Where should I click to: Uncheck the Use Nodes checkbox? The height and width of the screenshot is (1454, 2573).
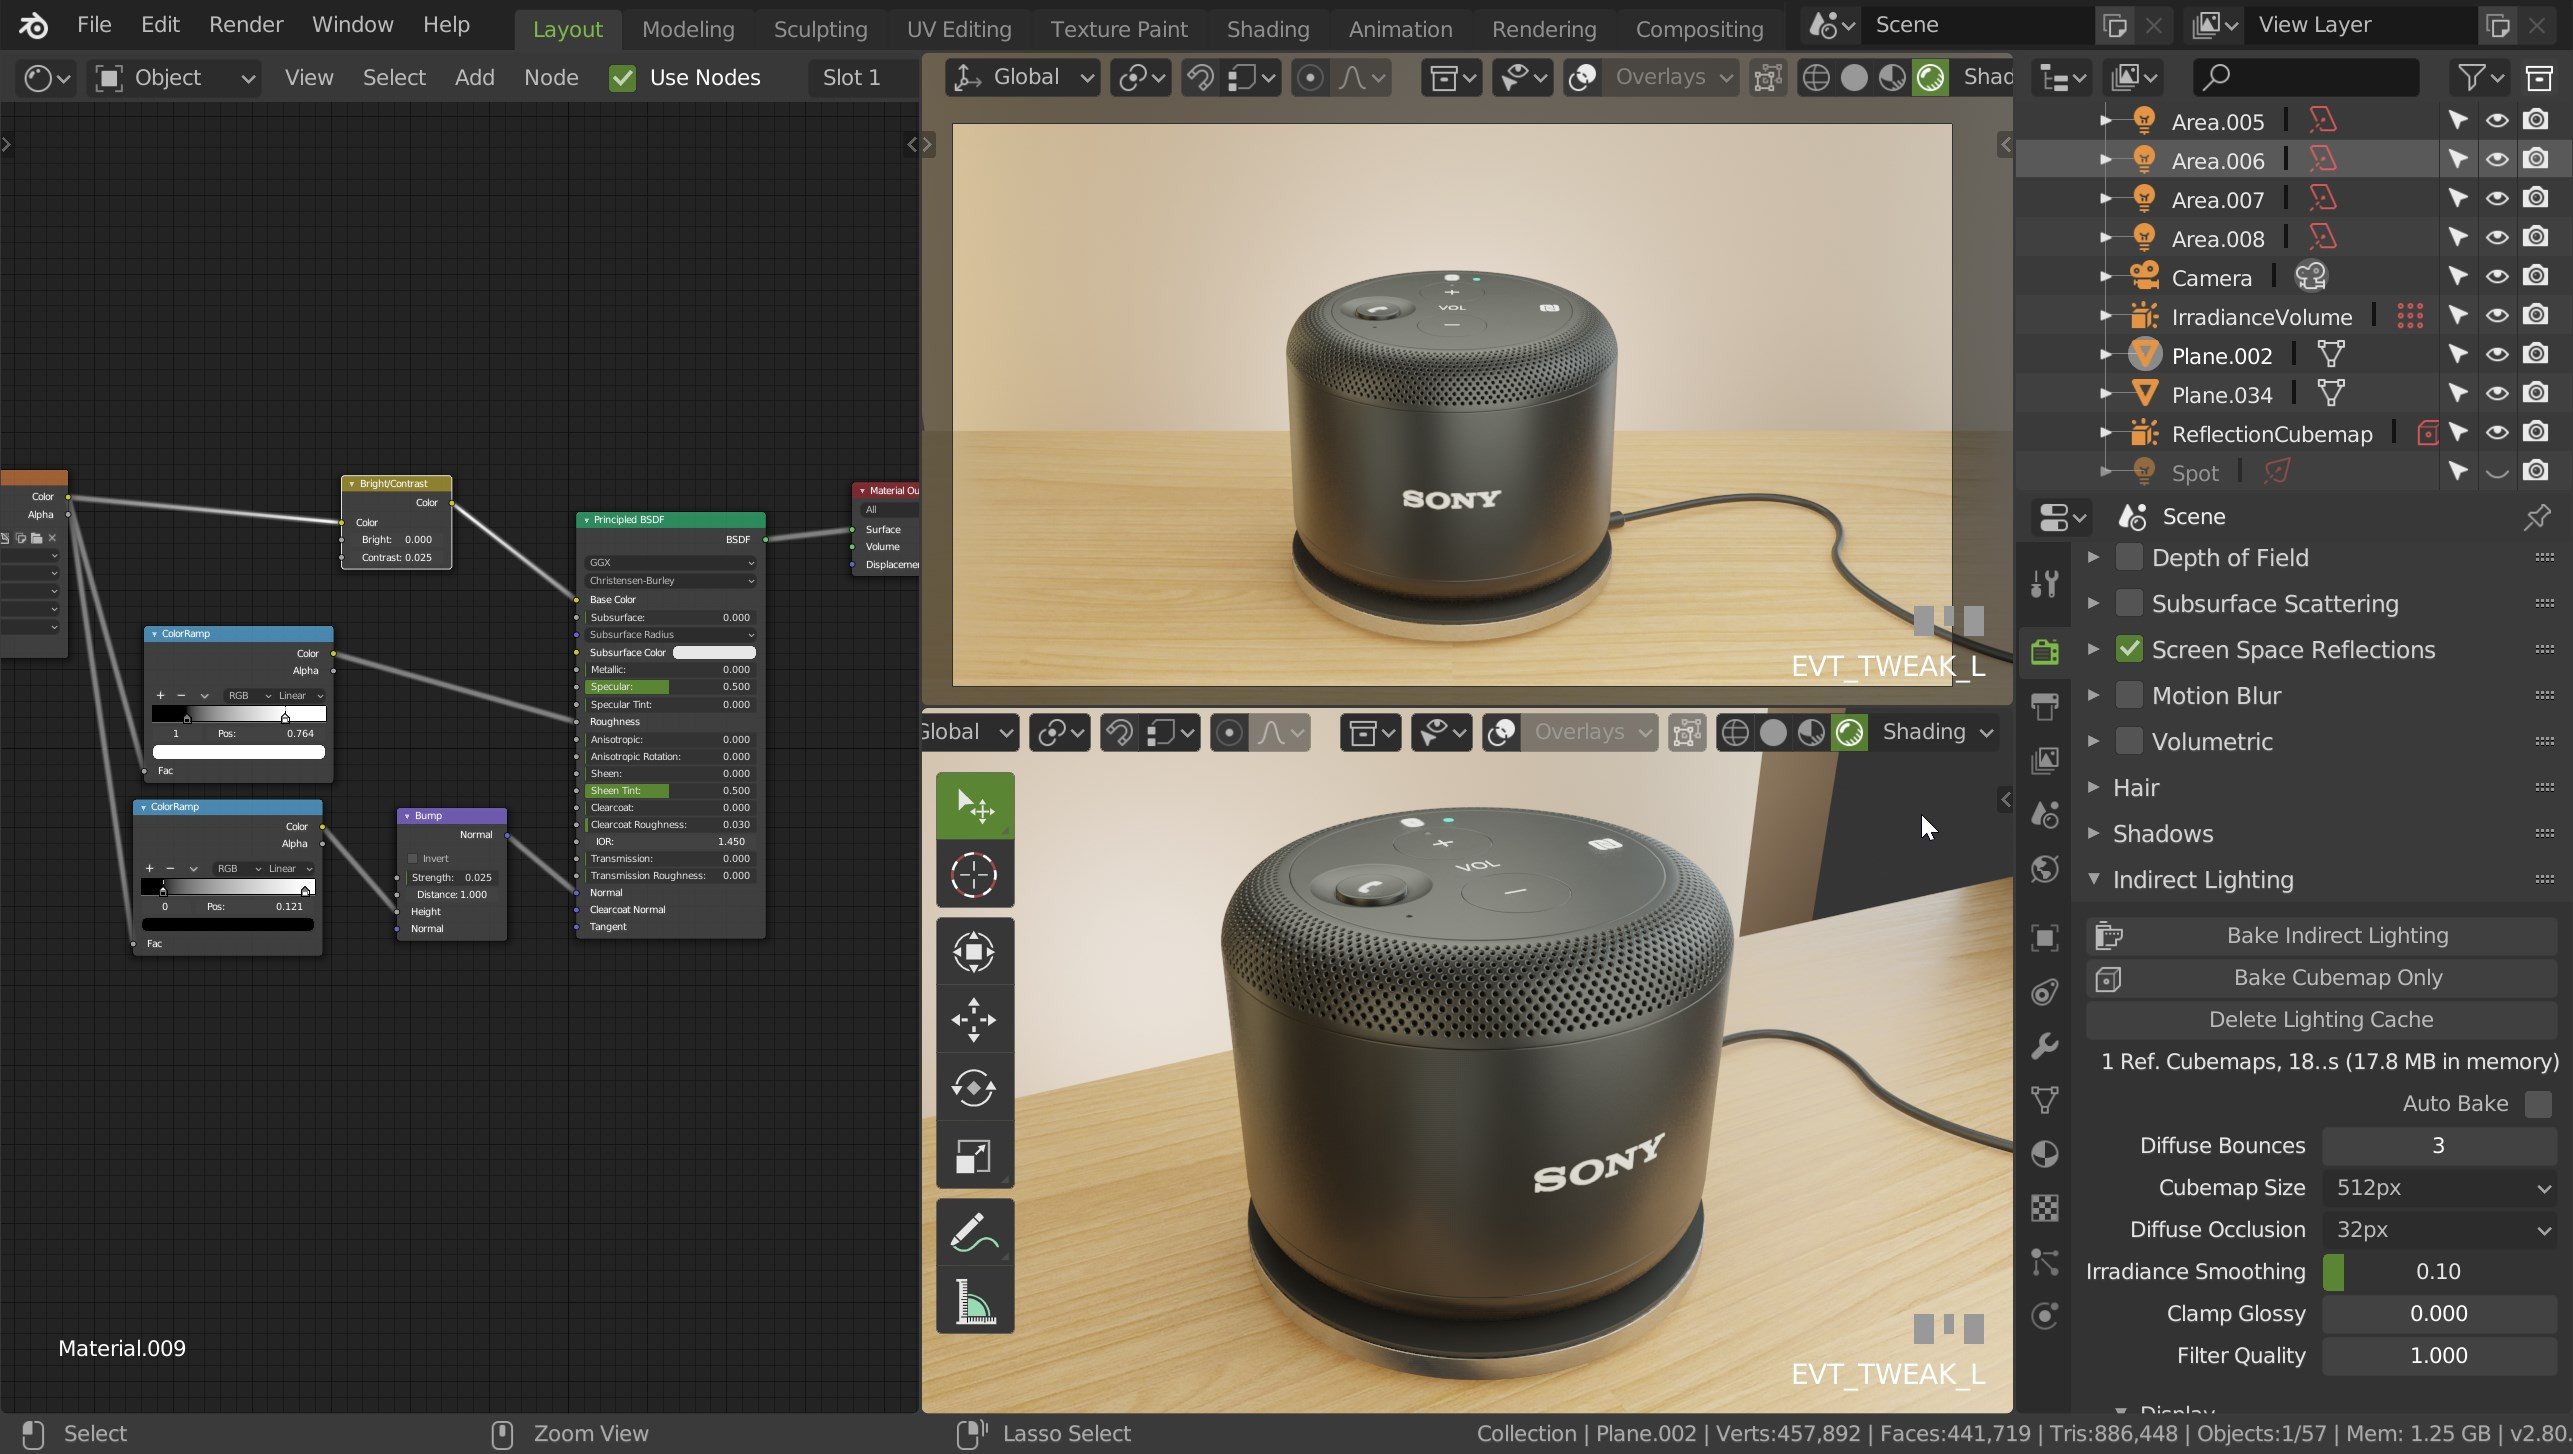coord(622,77)
